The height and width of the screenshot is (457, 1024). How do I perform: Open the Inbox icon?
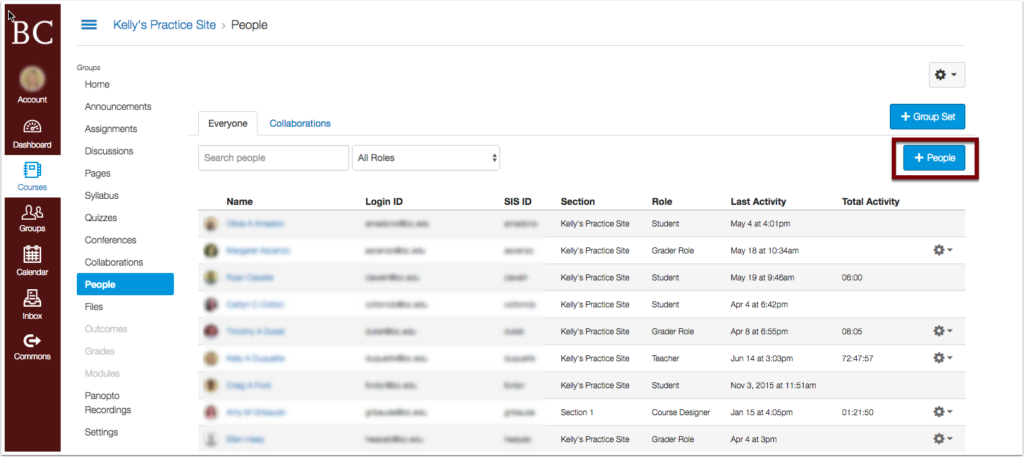(x=32, y=303)
